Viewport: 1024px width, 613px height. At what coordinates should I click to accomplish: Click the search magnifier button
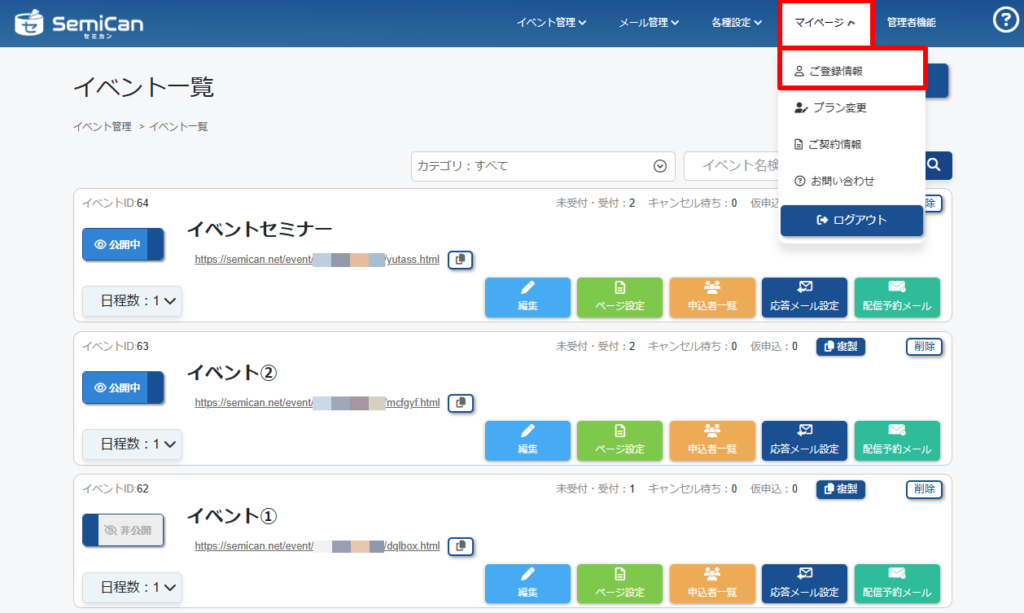[935, 166]
